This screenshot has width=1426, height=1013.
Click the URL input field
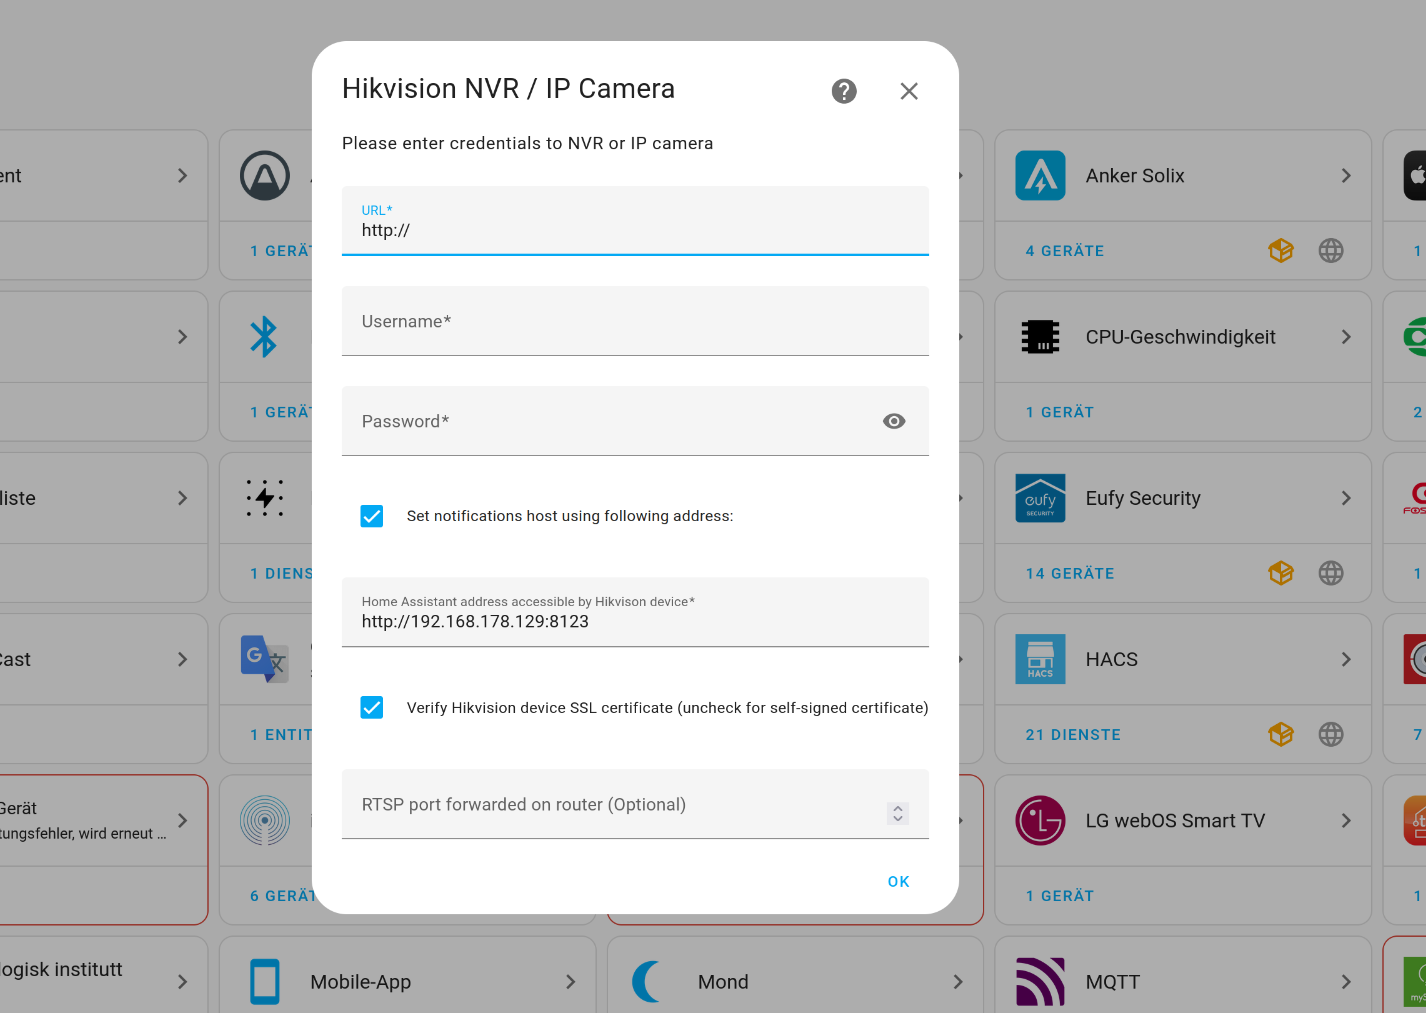635,221
